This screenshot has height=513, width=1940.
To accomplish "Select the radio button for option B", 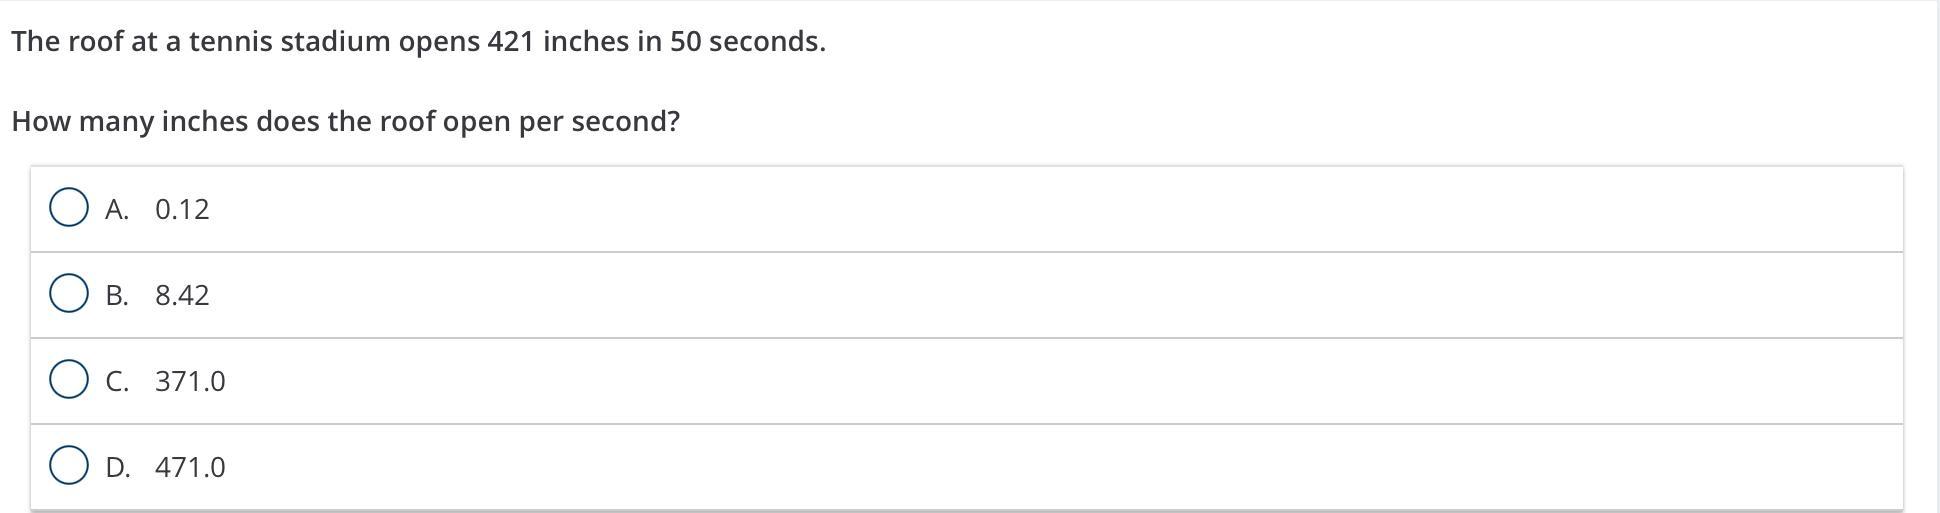I will click(68, 295).
